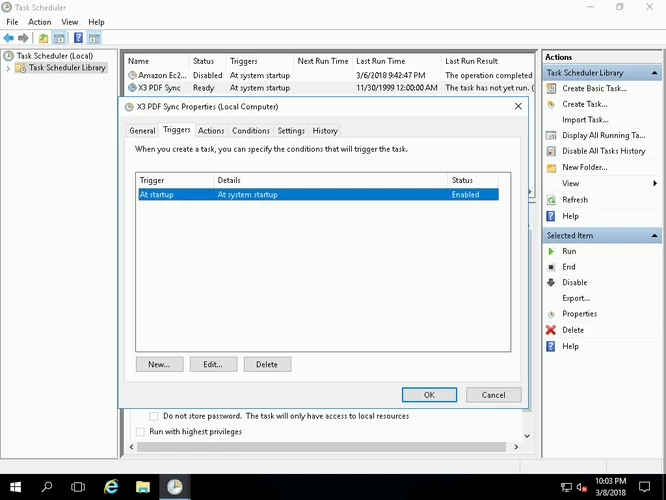
Task: Click Export... in the Selected Item actions
Action: [576, 298]
